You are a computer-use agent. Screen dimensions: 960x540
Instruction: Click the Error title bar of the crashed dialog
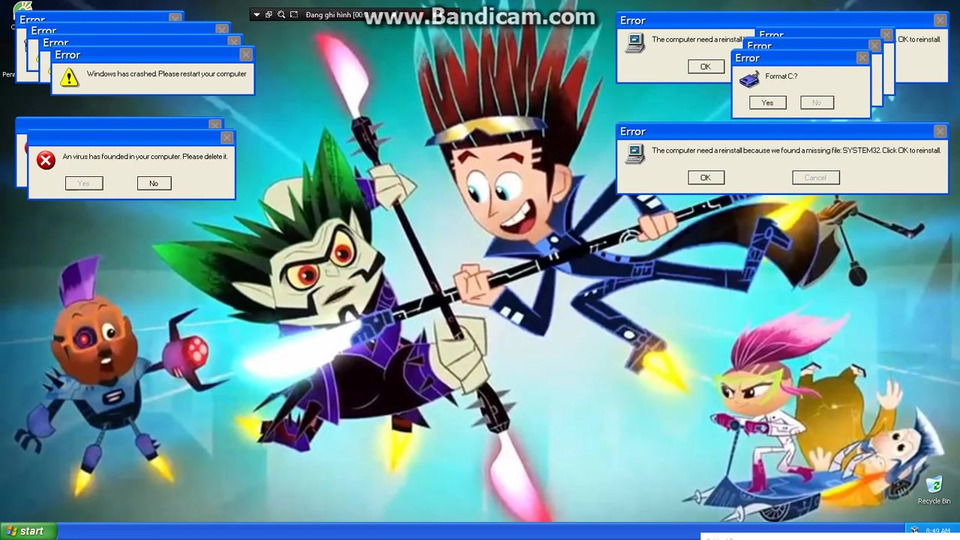152,54
